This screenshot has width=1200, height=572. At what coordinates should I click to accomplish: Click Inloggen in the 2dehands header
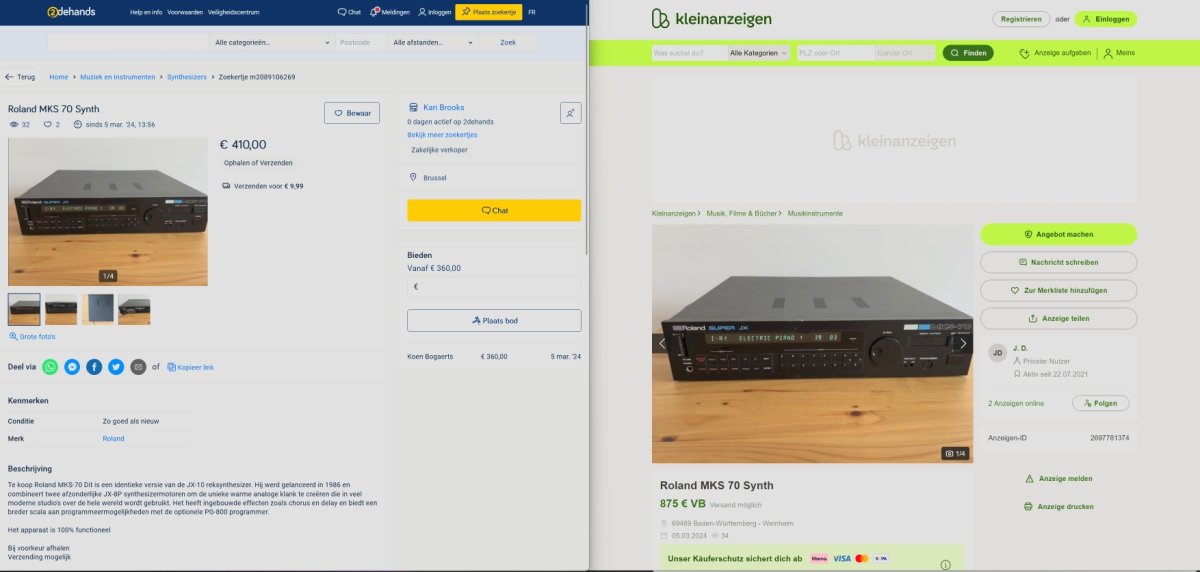(434, 12)
